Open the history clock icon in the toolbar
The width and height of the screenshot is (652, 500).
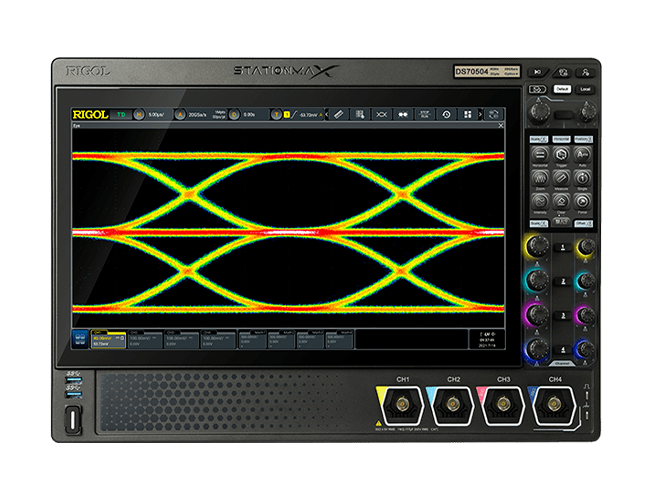(x=446, y=114)
